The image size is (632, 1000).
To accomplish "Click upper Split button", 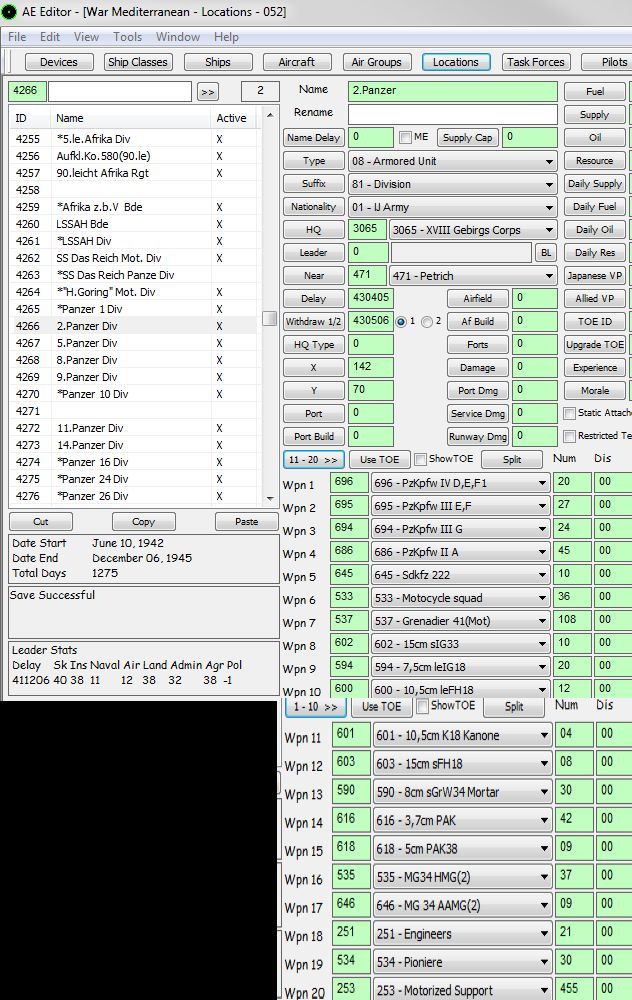I will tap(512, 459).
